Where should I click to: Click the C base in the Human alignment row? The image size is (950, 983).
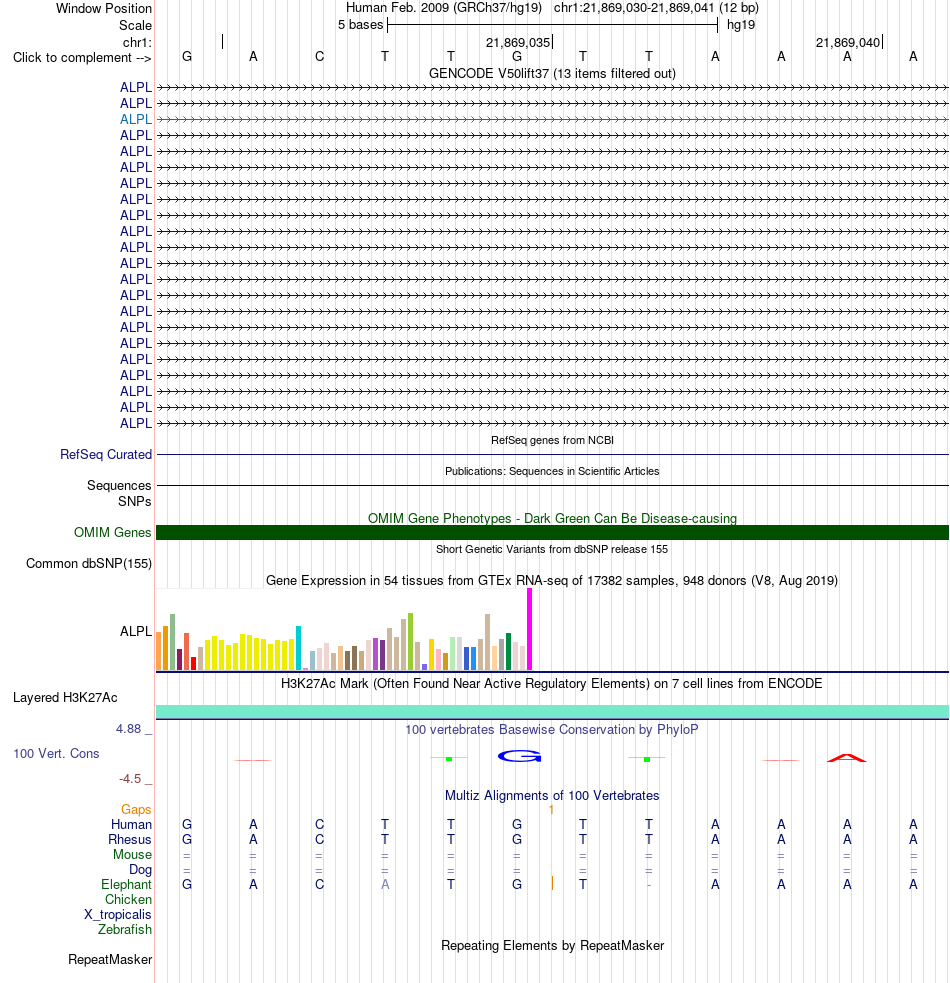tap(319, 824)
